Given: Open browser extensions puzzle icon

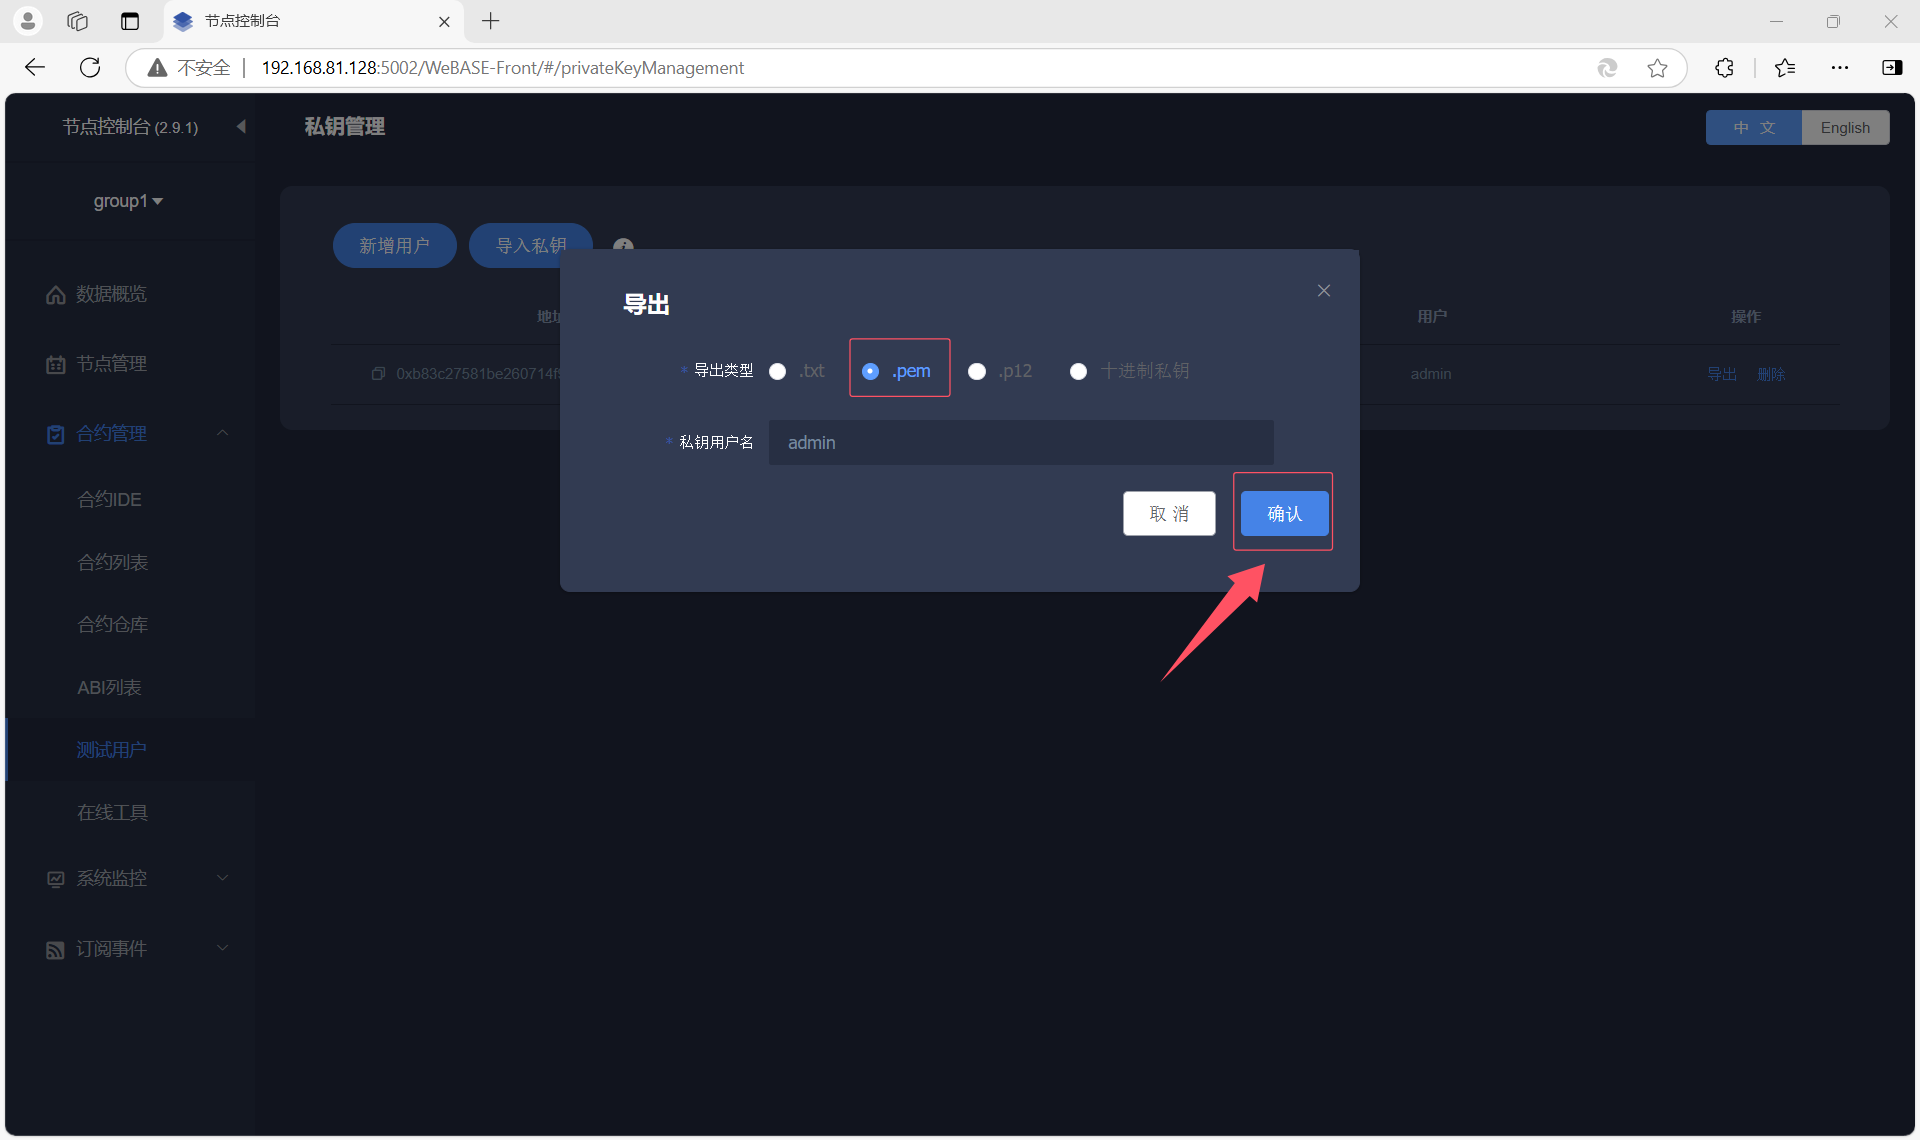Looking at the screenshot, I should 1724,68.
